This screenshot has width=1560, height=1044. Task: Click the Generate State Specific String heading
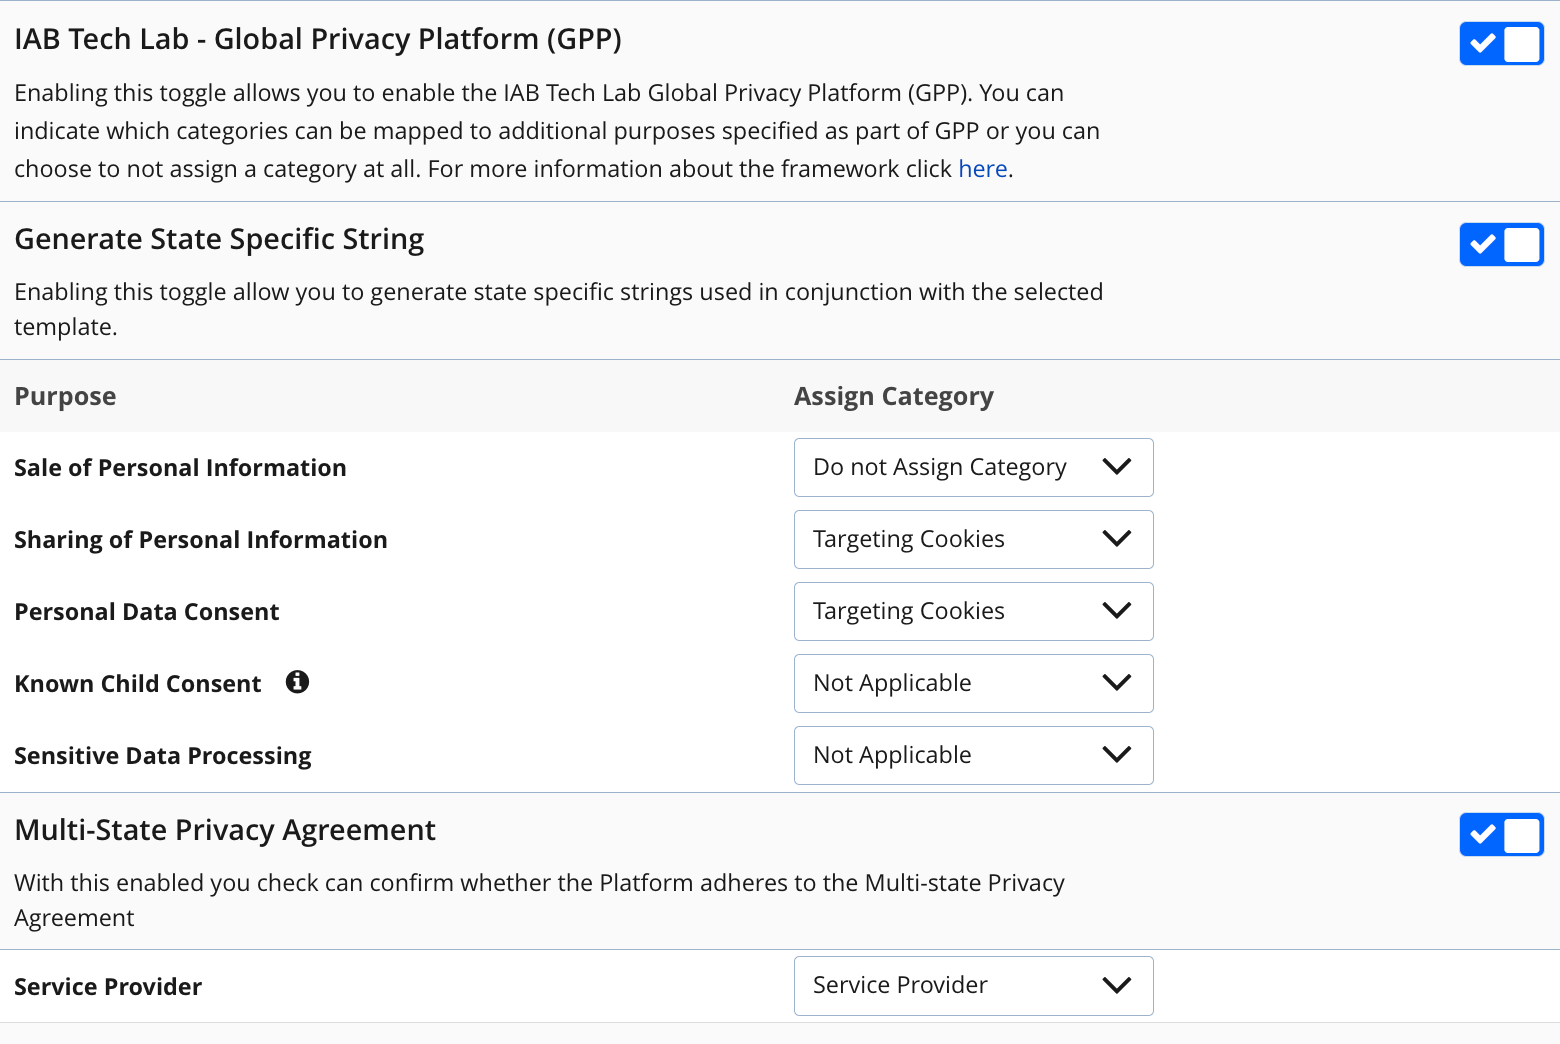pos(219,239)
